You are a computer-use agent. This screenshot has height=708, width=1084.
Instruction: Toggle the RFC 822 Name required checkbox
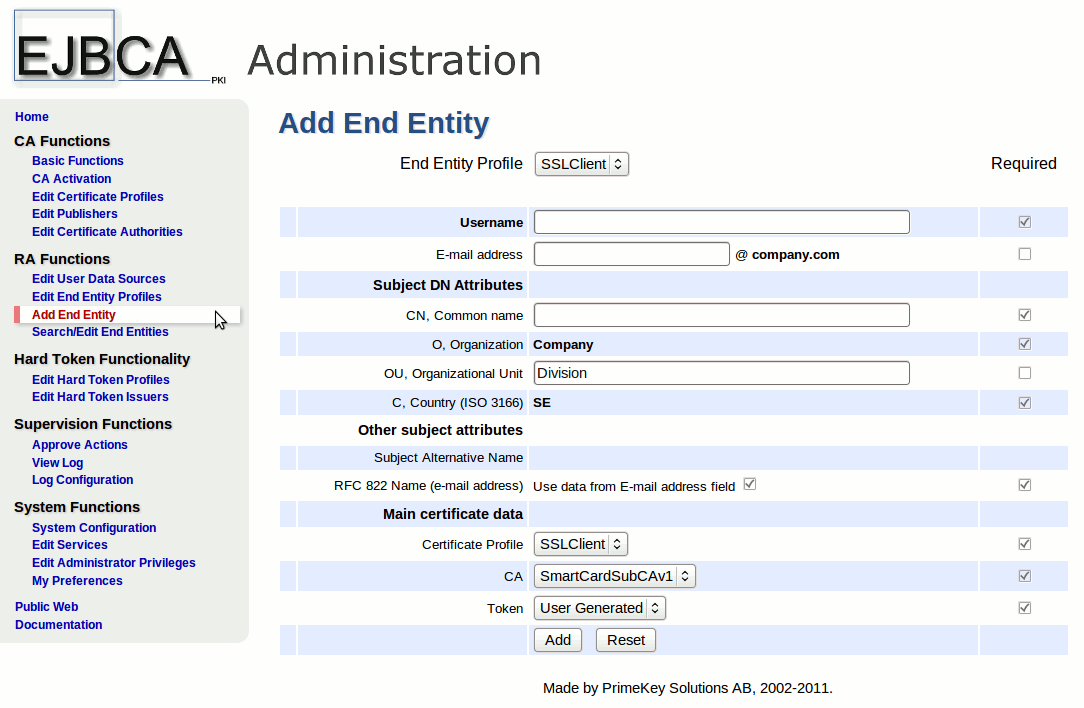point(1025,485)
